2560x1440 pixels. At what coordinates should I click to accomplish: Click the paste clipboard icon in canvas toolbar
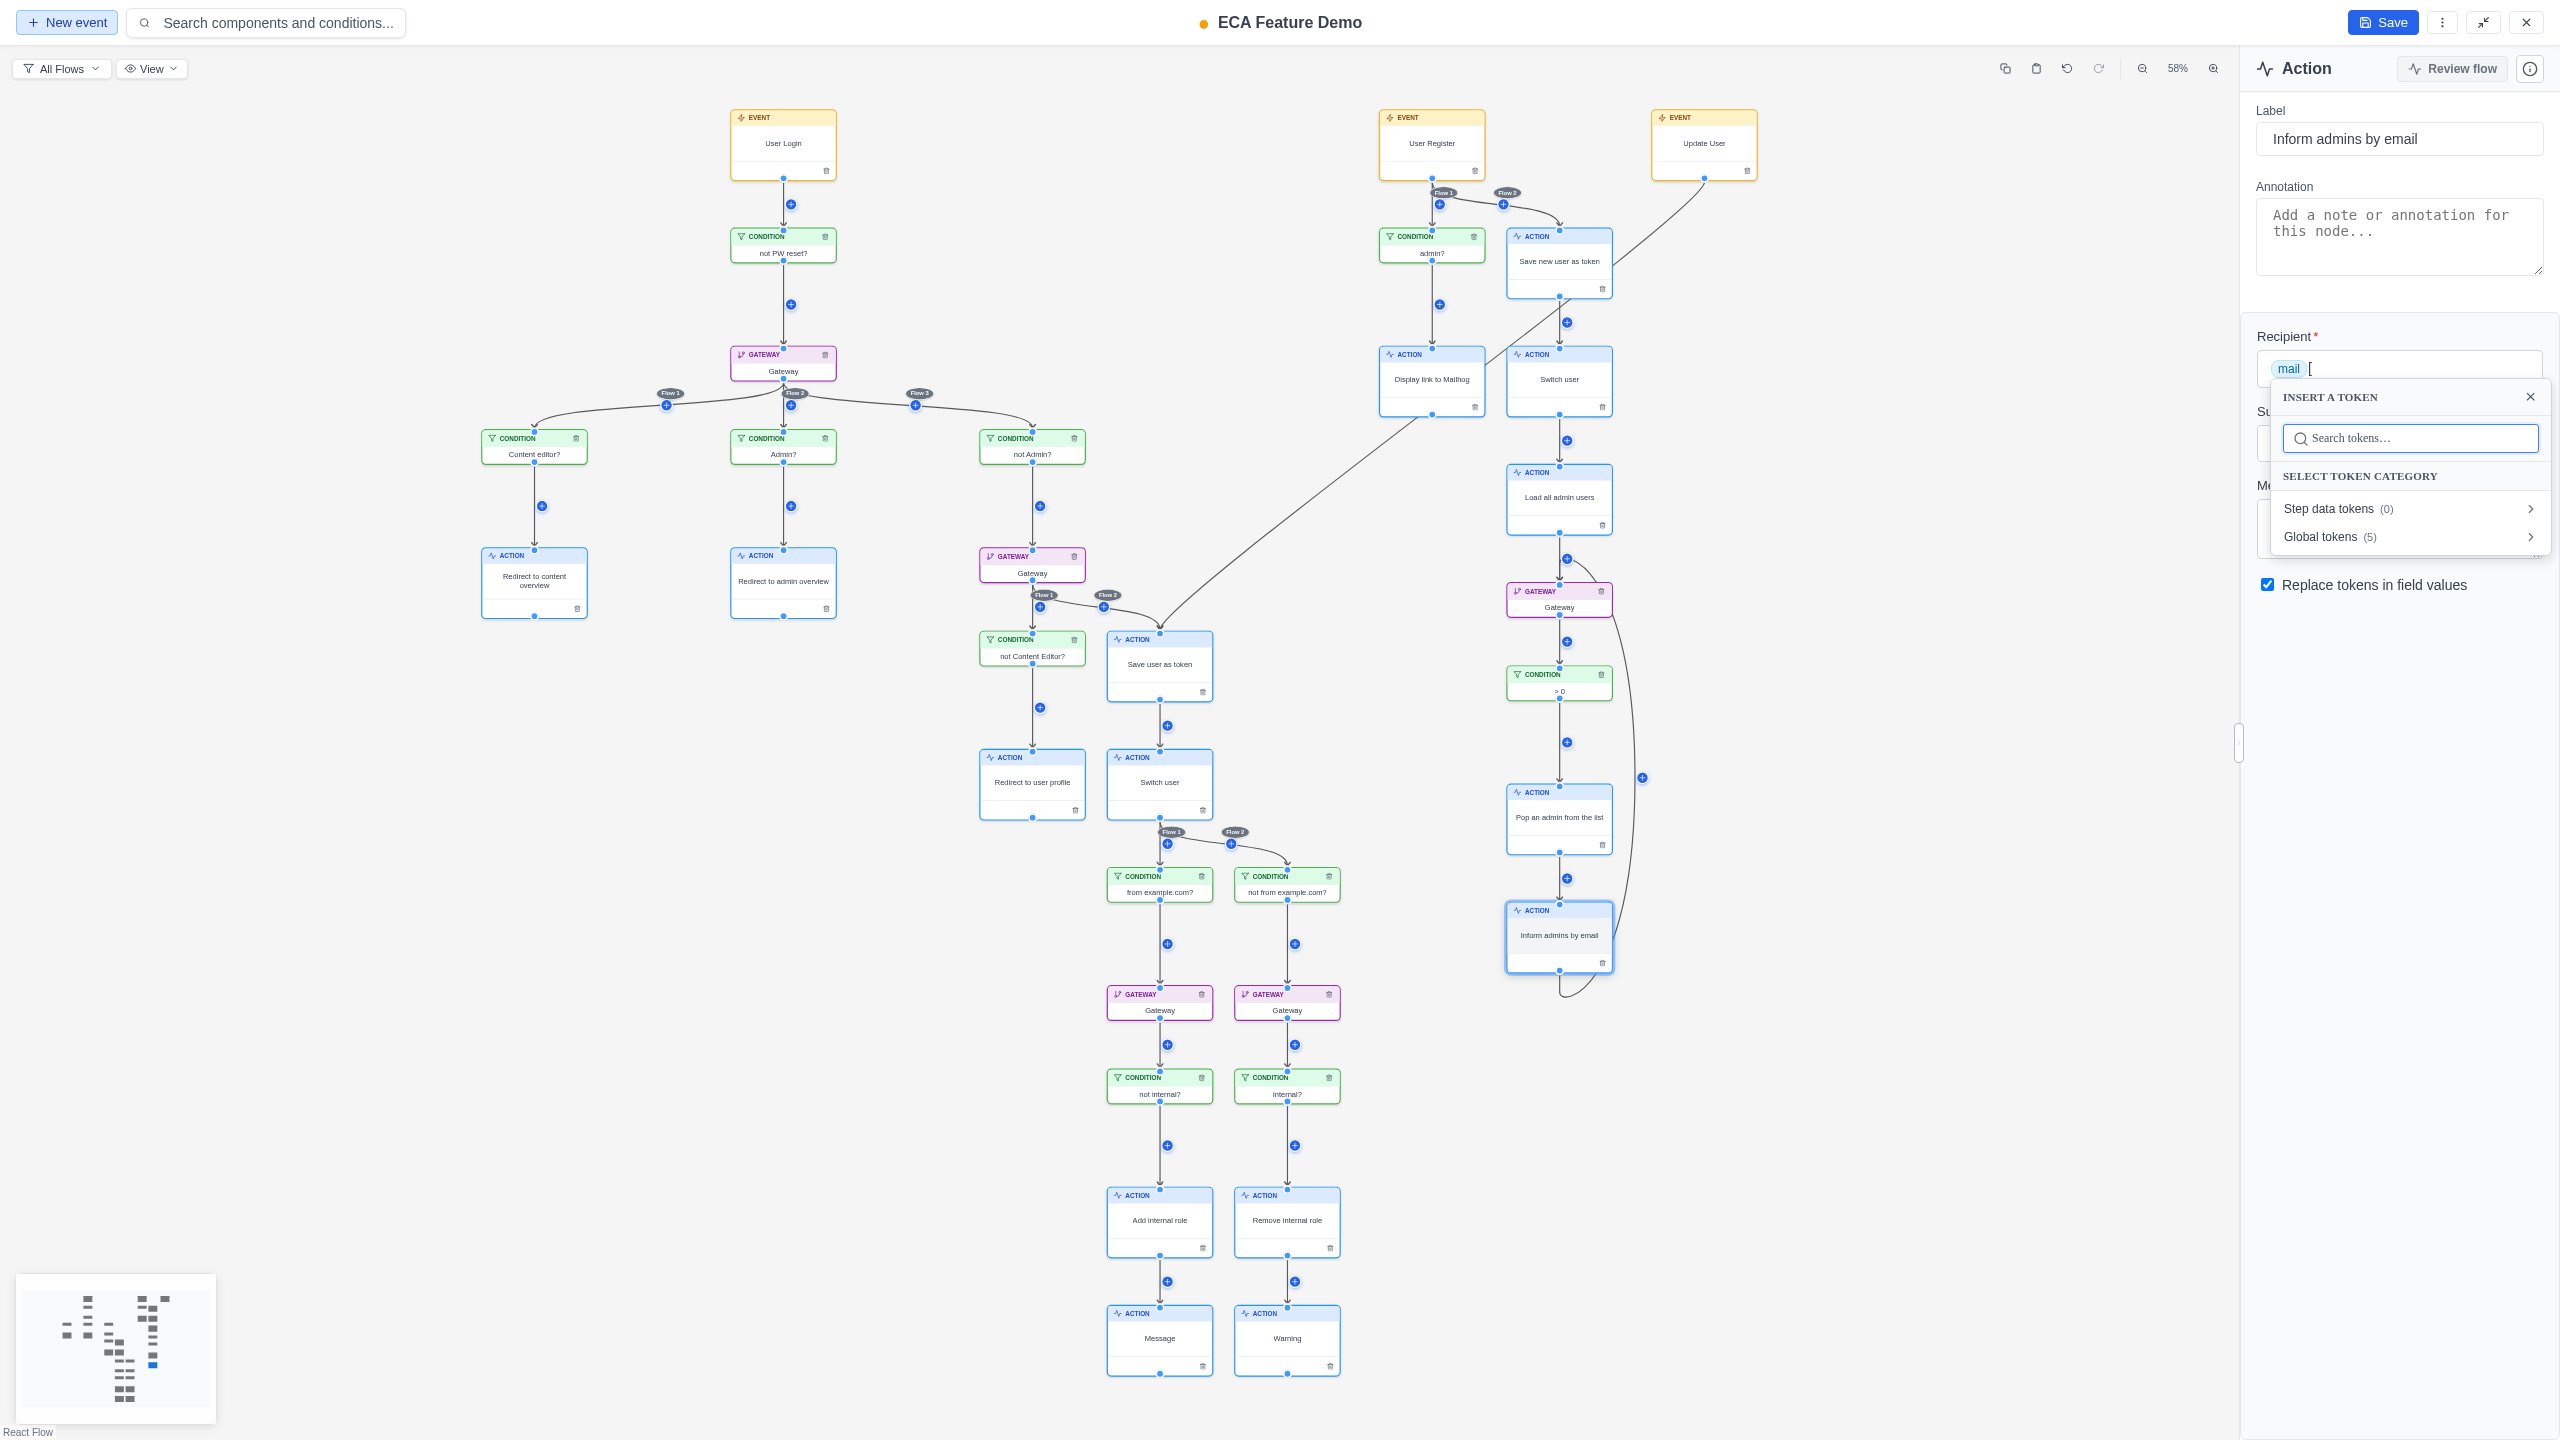(x=2036, y=69)
